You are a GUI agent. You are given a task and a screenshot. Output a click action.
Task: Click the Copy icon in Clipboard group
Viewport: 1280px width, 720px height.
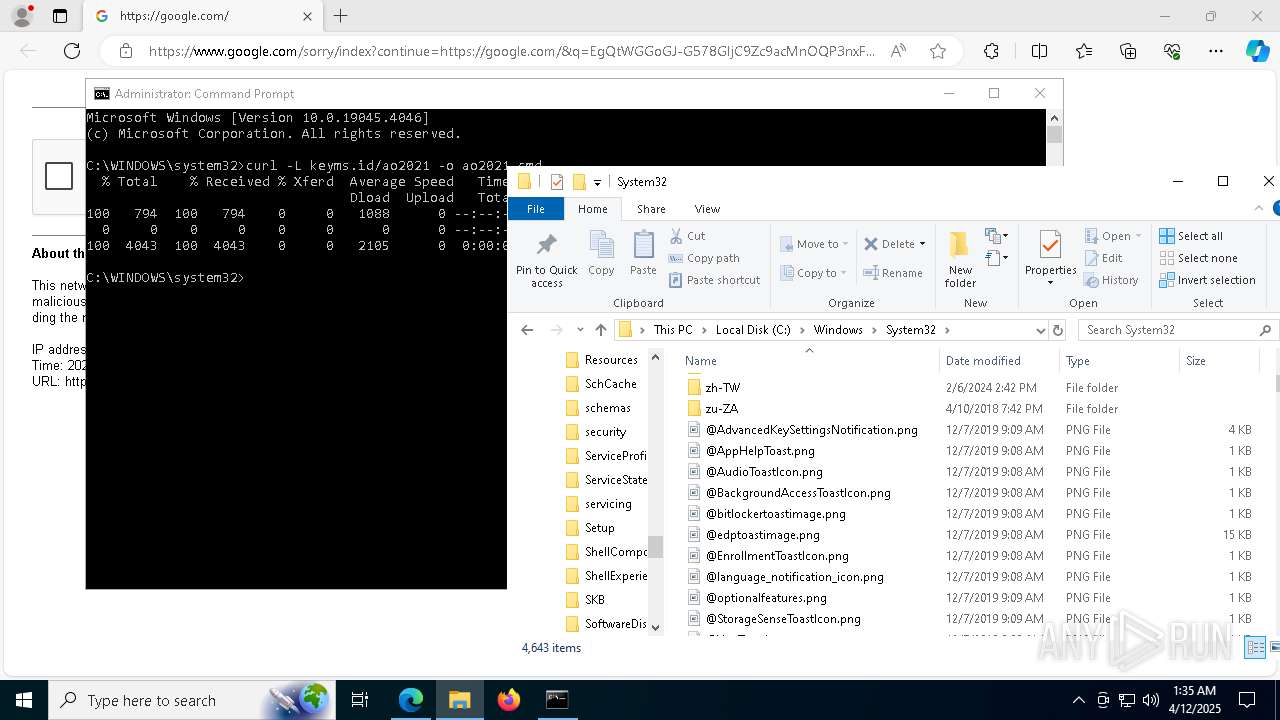601,253
